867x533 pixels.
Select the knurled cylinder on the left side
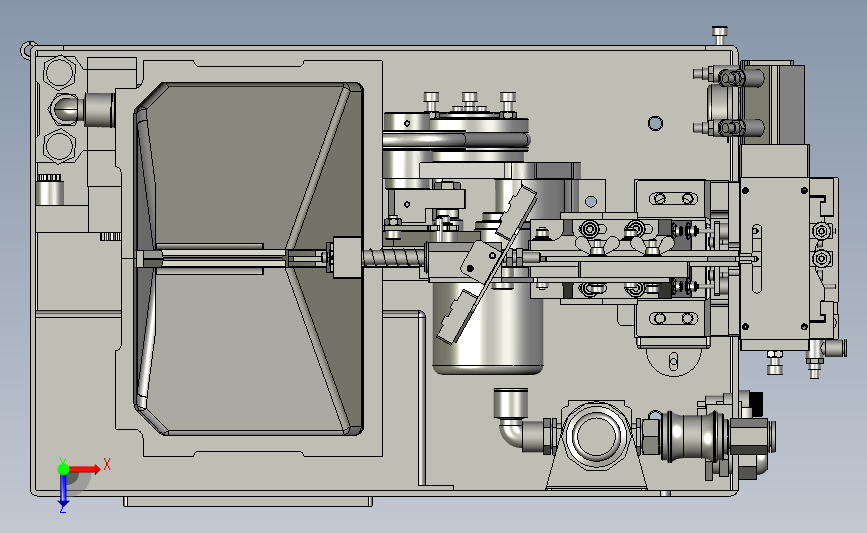49,190
